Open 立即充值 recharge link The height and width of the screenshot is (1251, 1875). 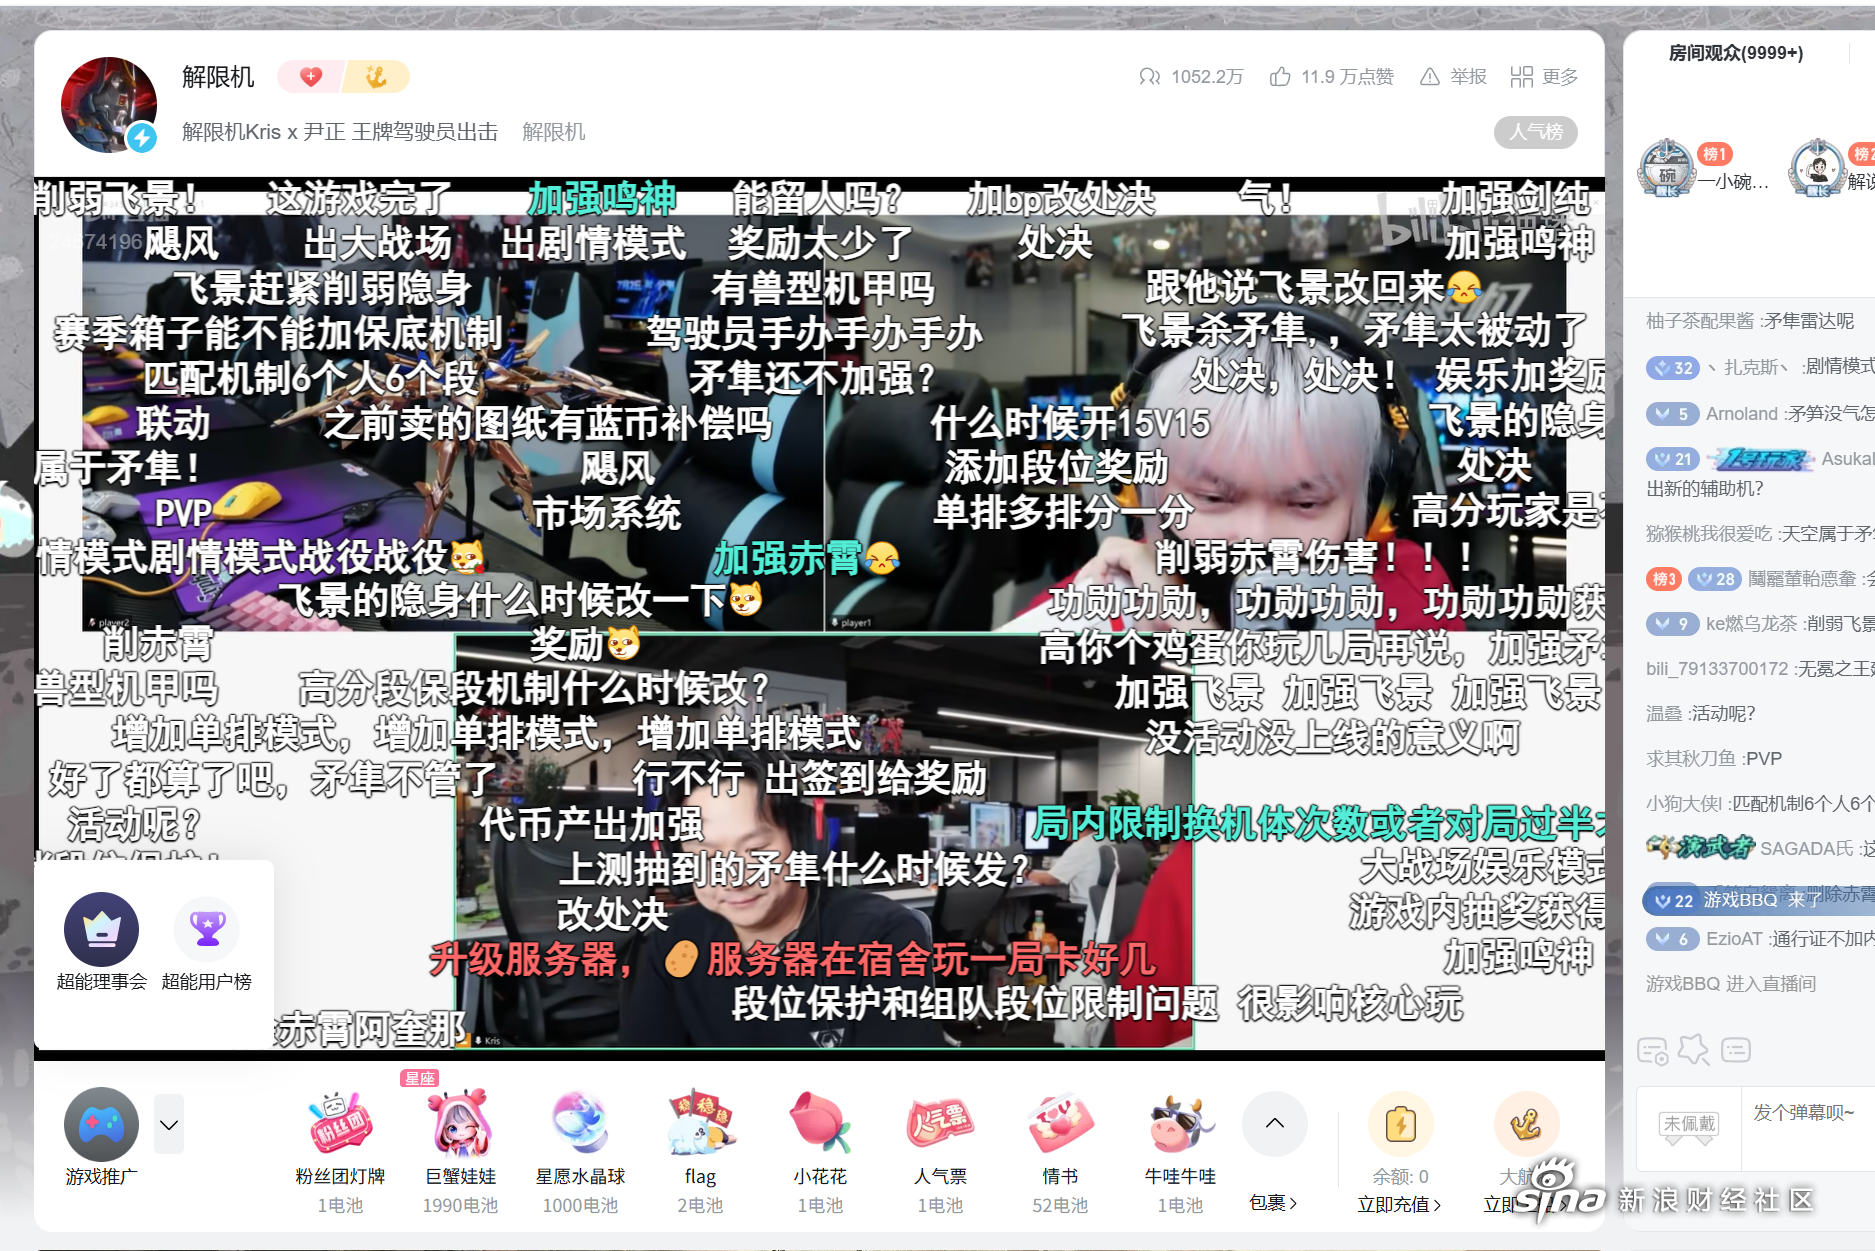coord(1399,1205)
